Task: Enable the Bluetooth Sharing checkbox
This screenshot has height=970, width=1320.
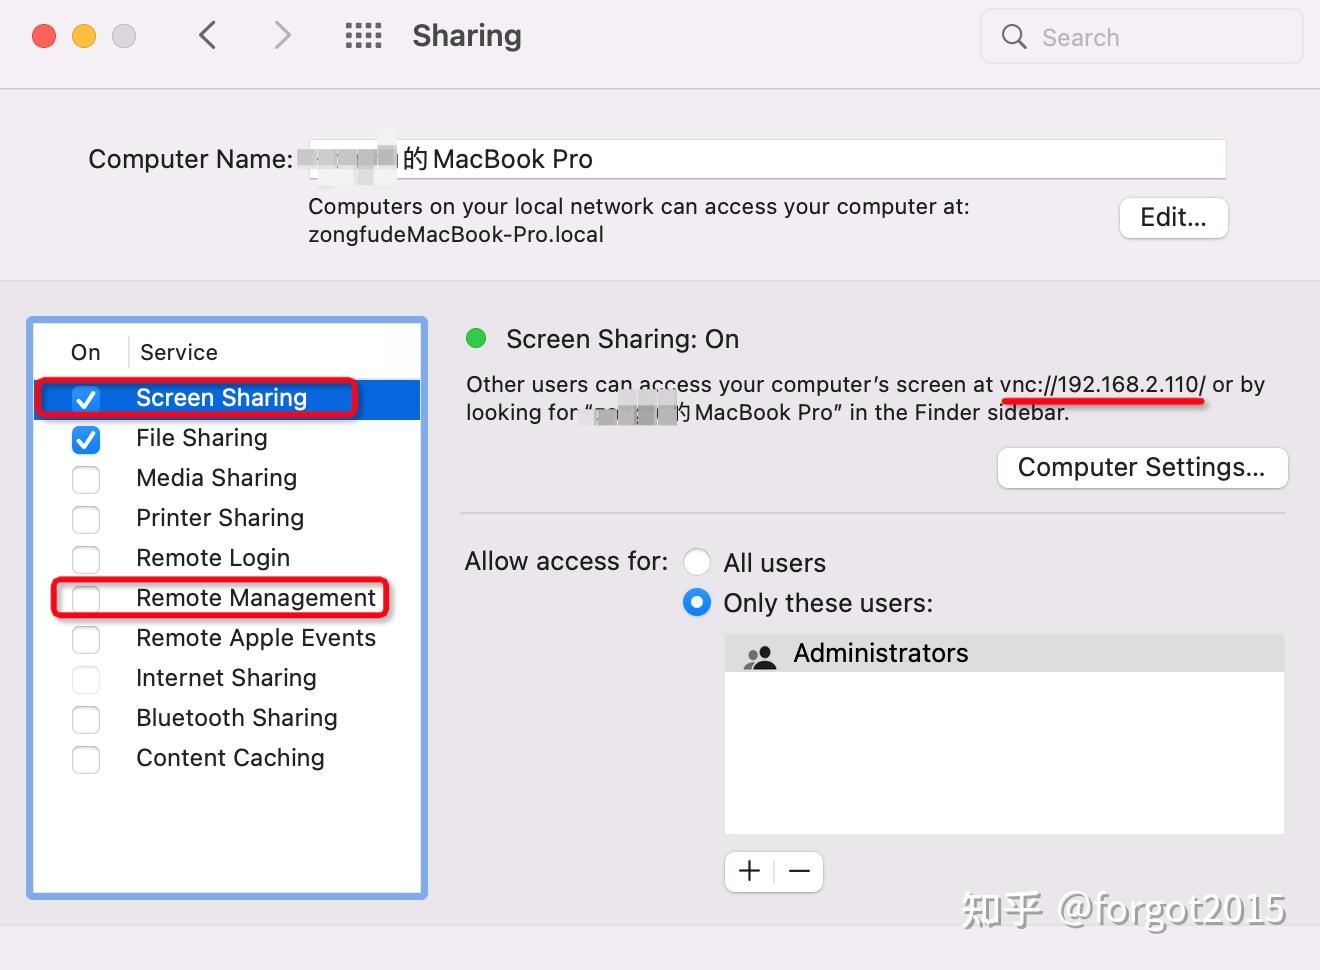Action: (86, 719)
